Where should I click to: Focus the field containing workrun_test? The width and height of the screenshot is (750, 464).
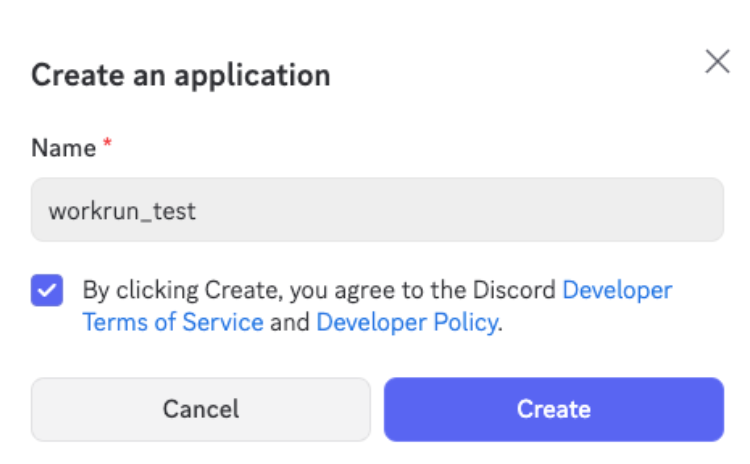tap(377, 210)
